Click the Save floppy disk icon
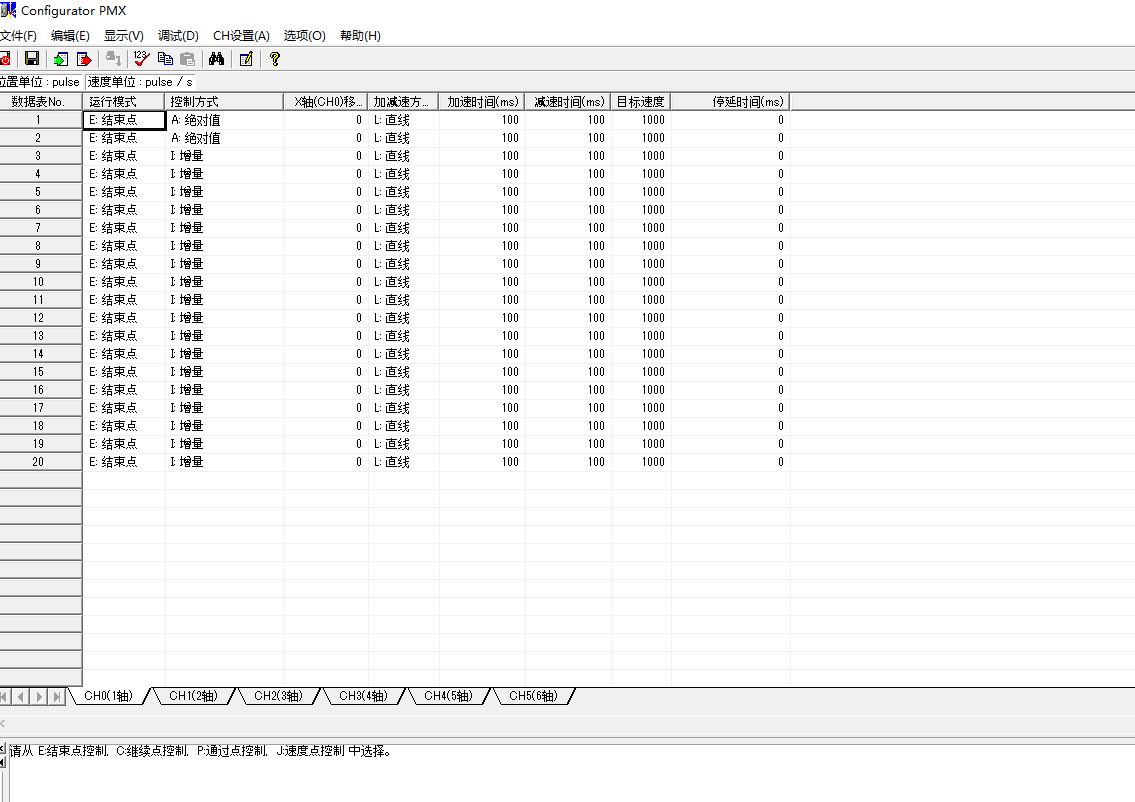1135x802 pixels. (32, 59)
